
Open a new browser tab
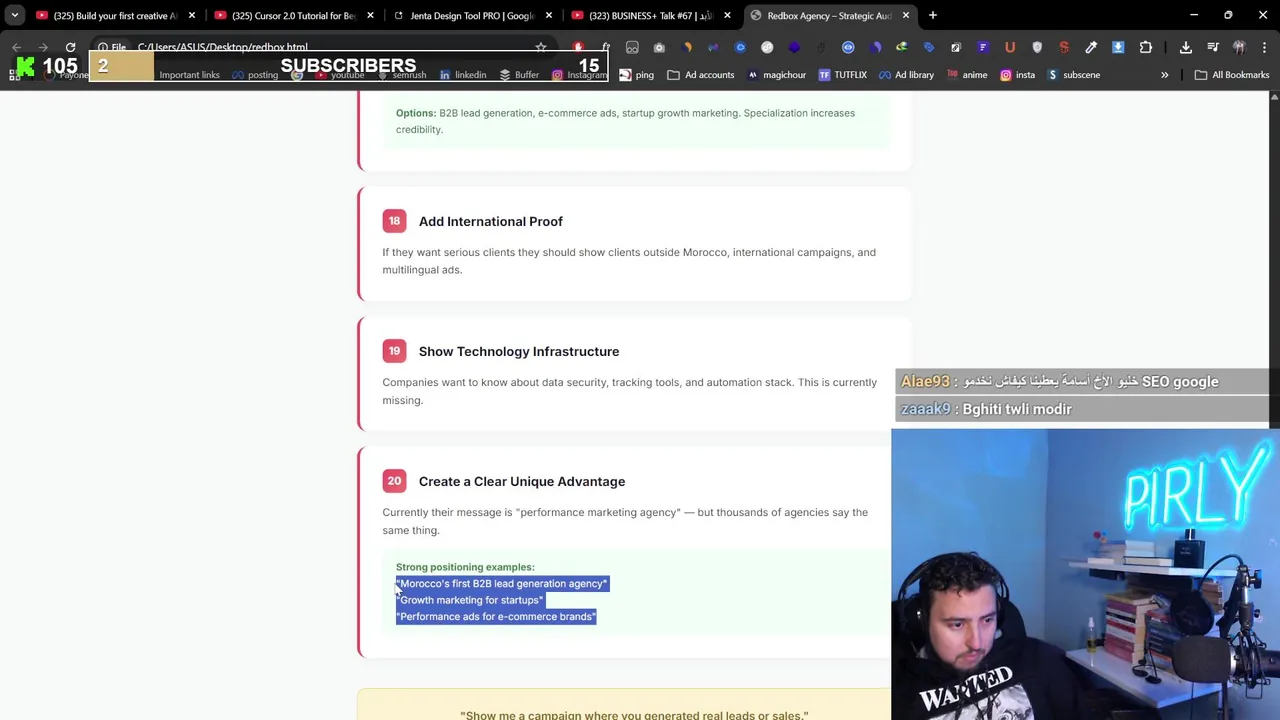(x=932, y=15)
